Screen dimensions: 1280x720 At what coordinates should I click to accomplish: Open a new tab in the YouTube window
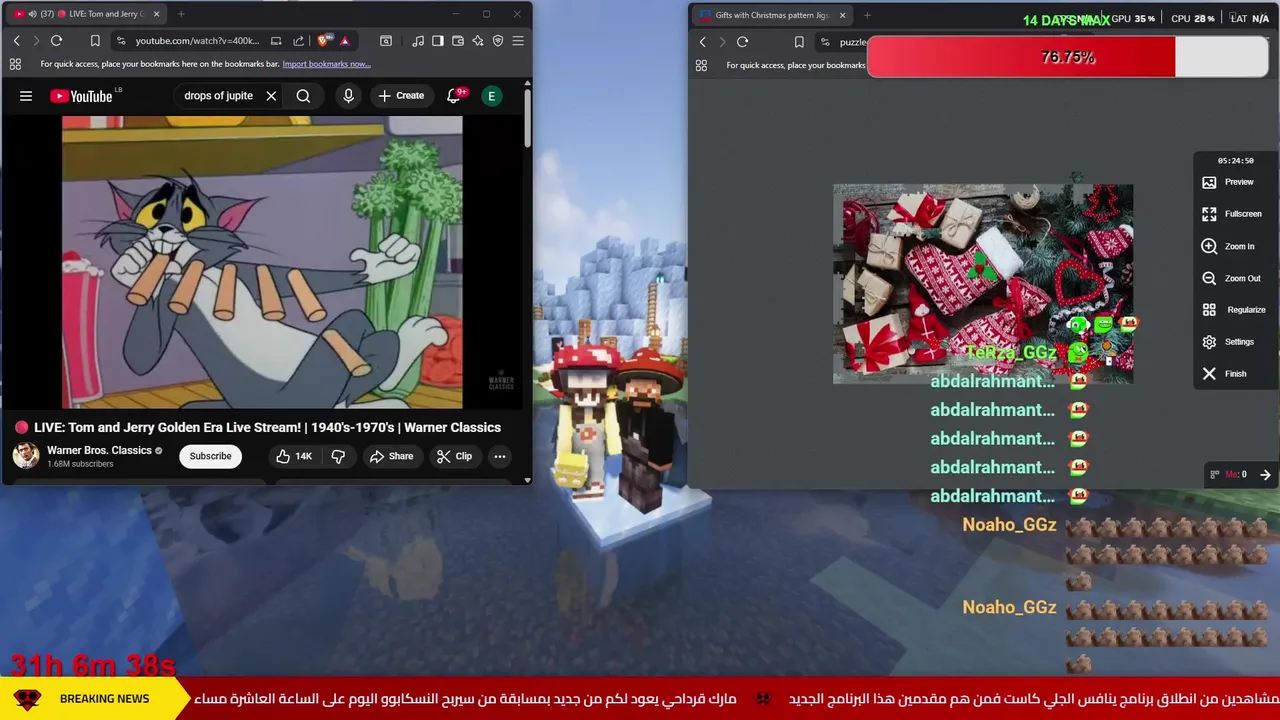[x=181, y=14]
